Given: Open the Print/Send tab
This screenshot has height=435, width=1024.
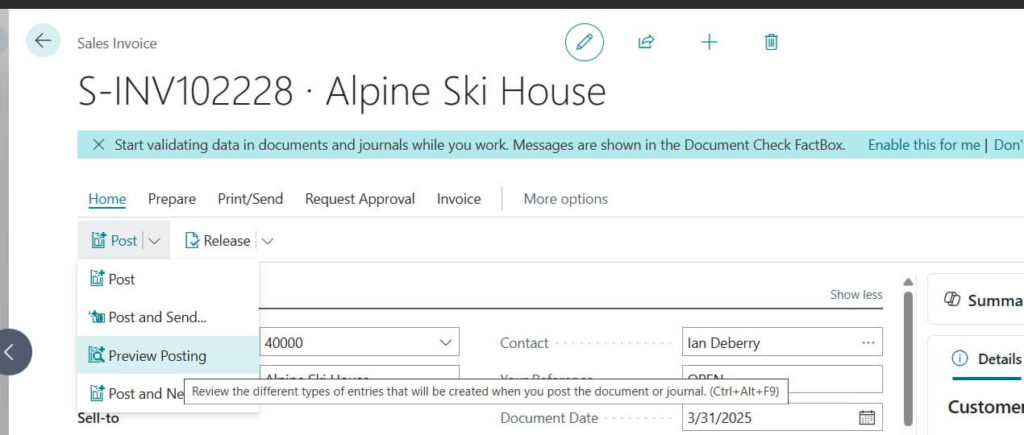Looking at the screenshot, I should coord(250,199).
